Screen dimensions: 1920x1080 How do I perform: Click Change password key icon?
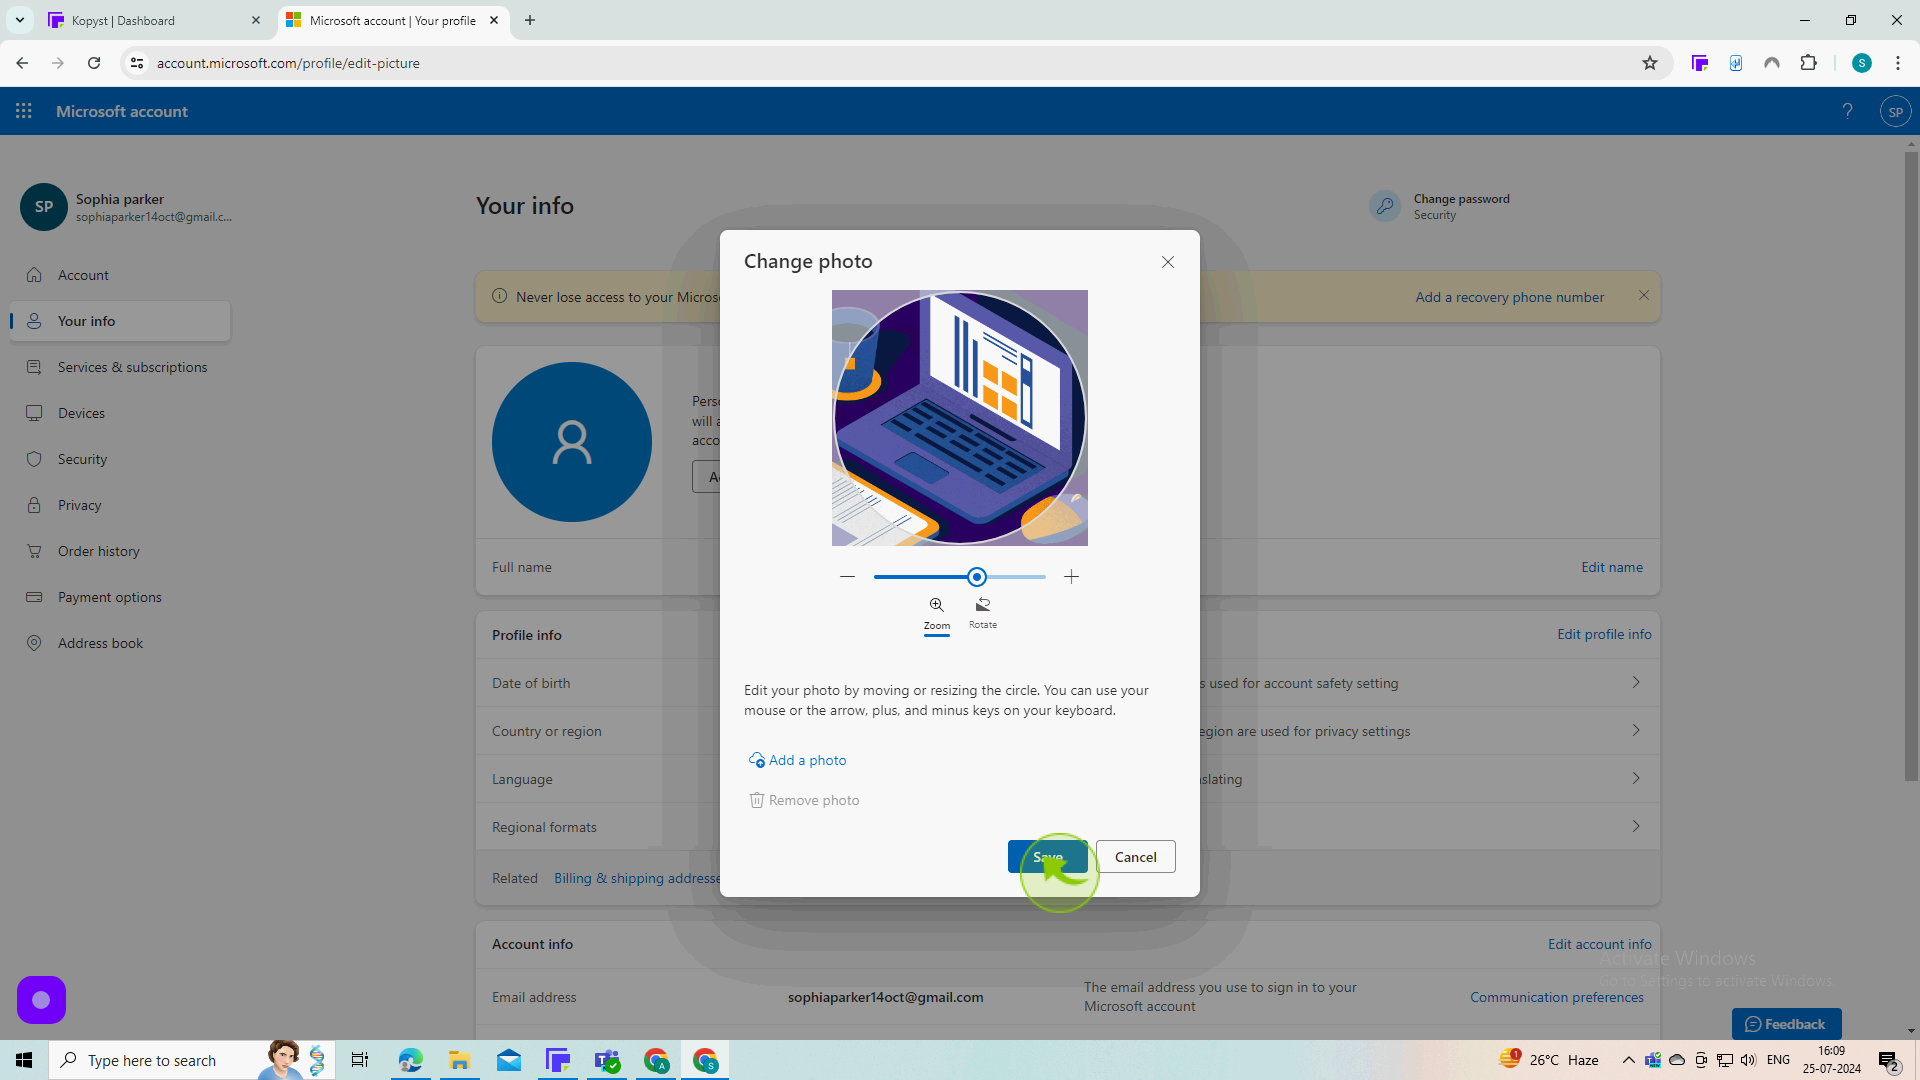[1385, 206]
